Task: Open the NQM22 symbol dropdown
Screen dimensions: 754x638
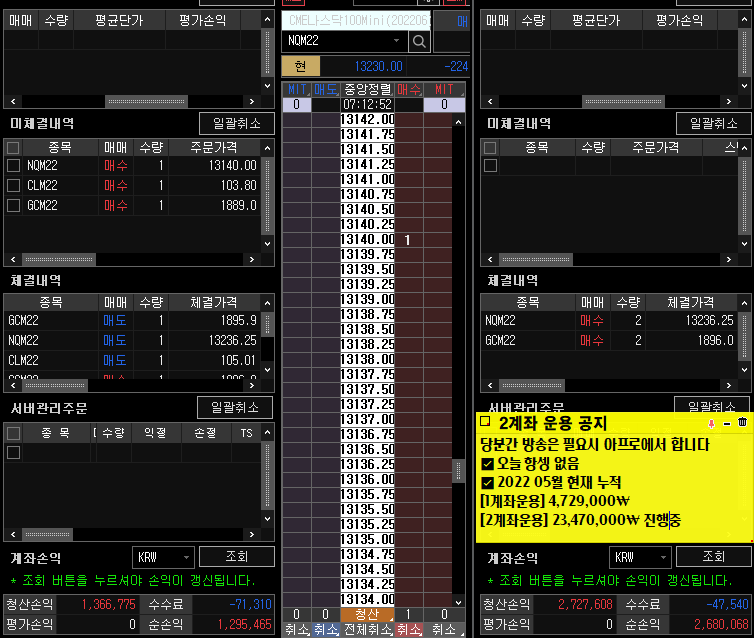Action: (x=396, y=41)
